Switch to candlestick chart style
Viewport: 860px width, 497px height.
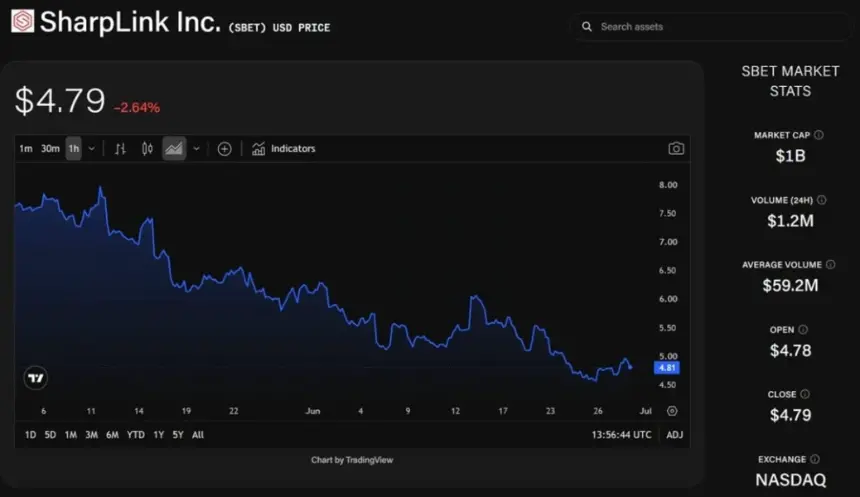coord(147,149)
